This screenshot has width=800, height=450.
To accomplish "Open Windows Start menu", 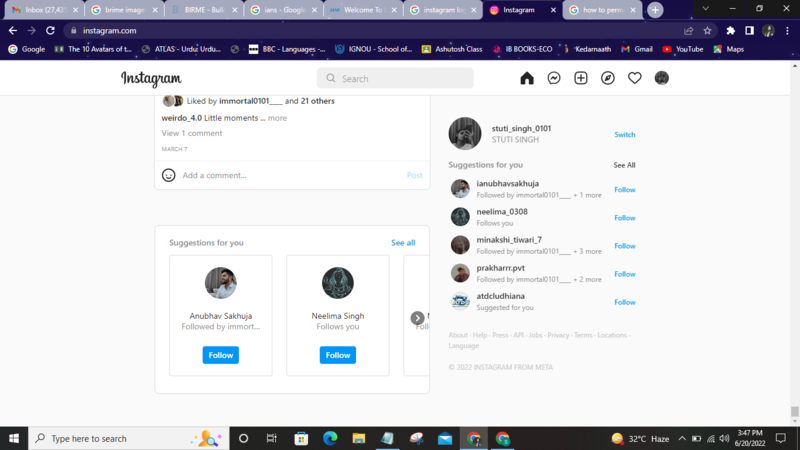I will coord(14,438).
